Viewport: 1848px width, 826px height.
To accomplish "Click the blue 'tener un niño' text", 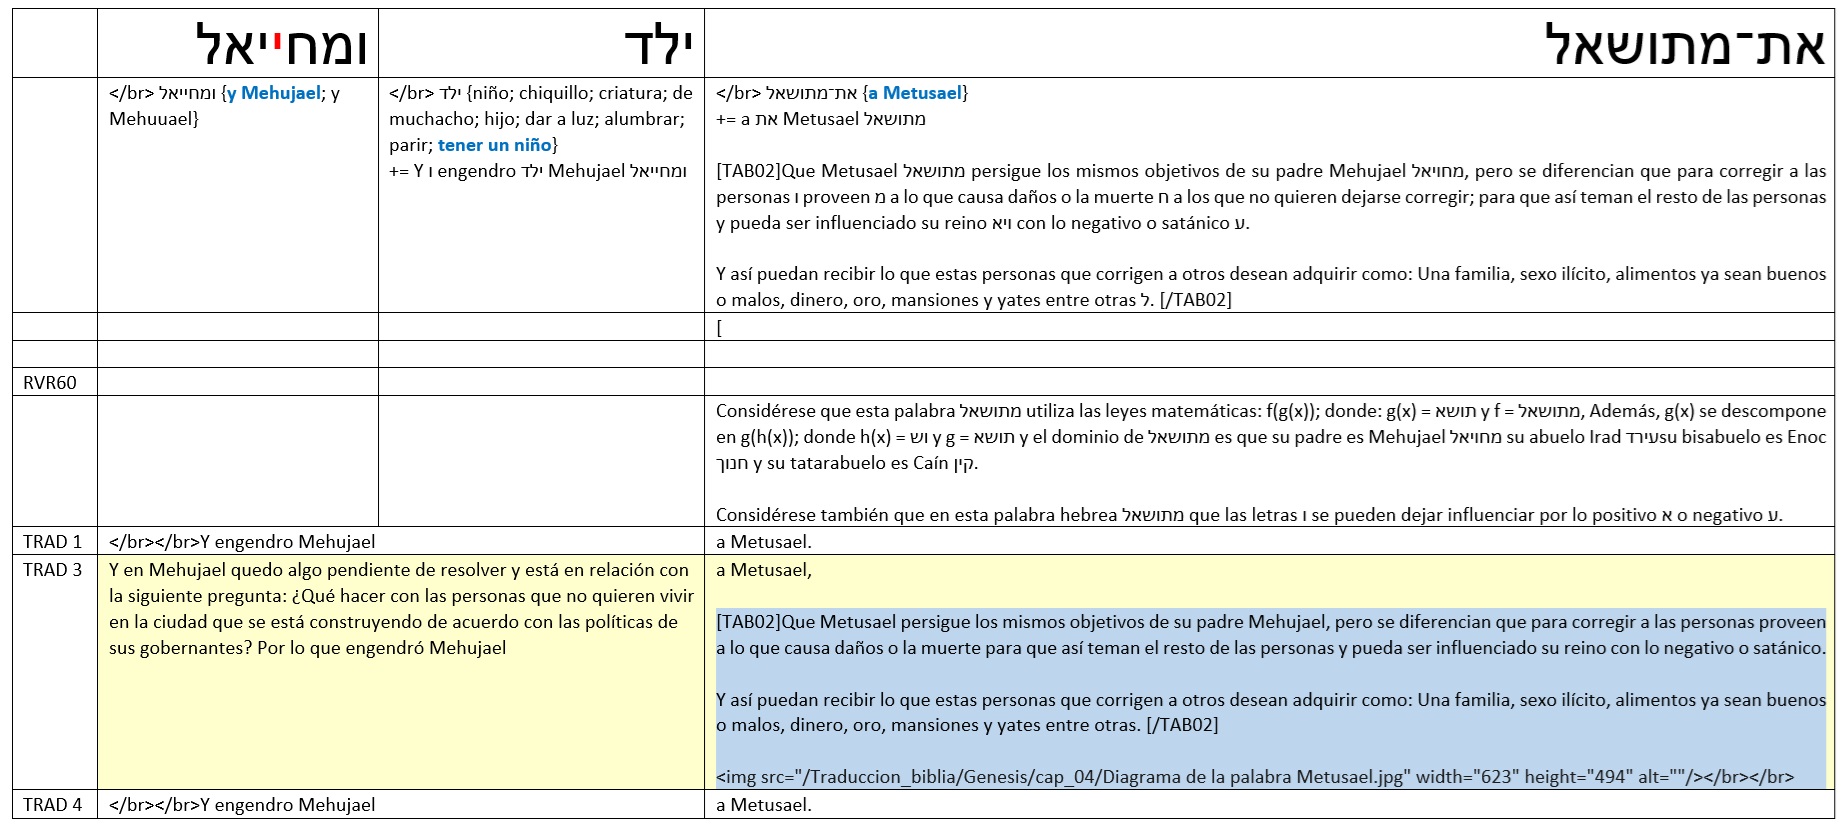I will pos(494,145).
